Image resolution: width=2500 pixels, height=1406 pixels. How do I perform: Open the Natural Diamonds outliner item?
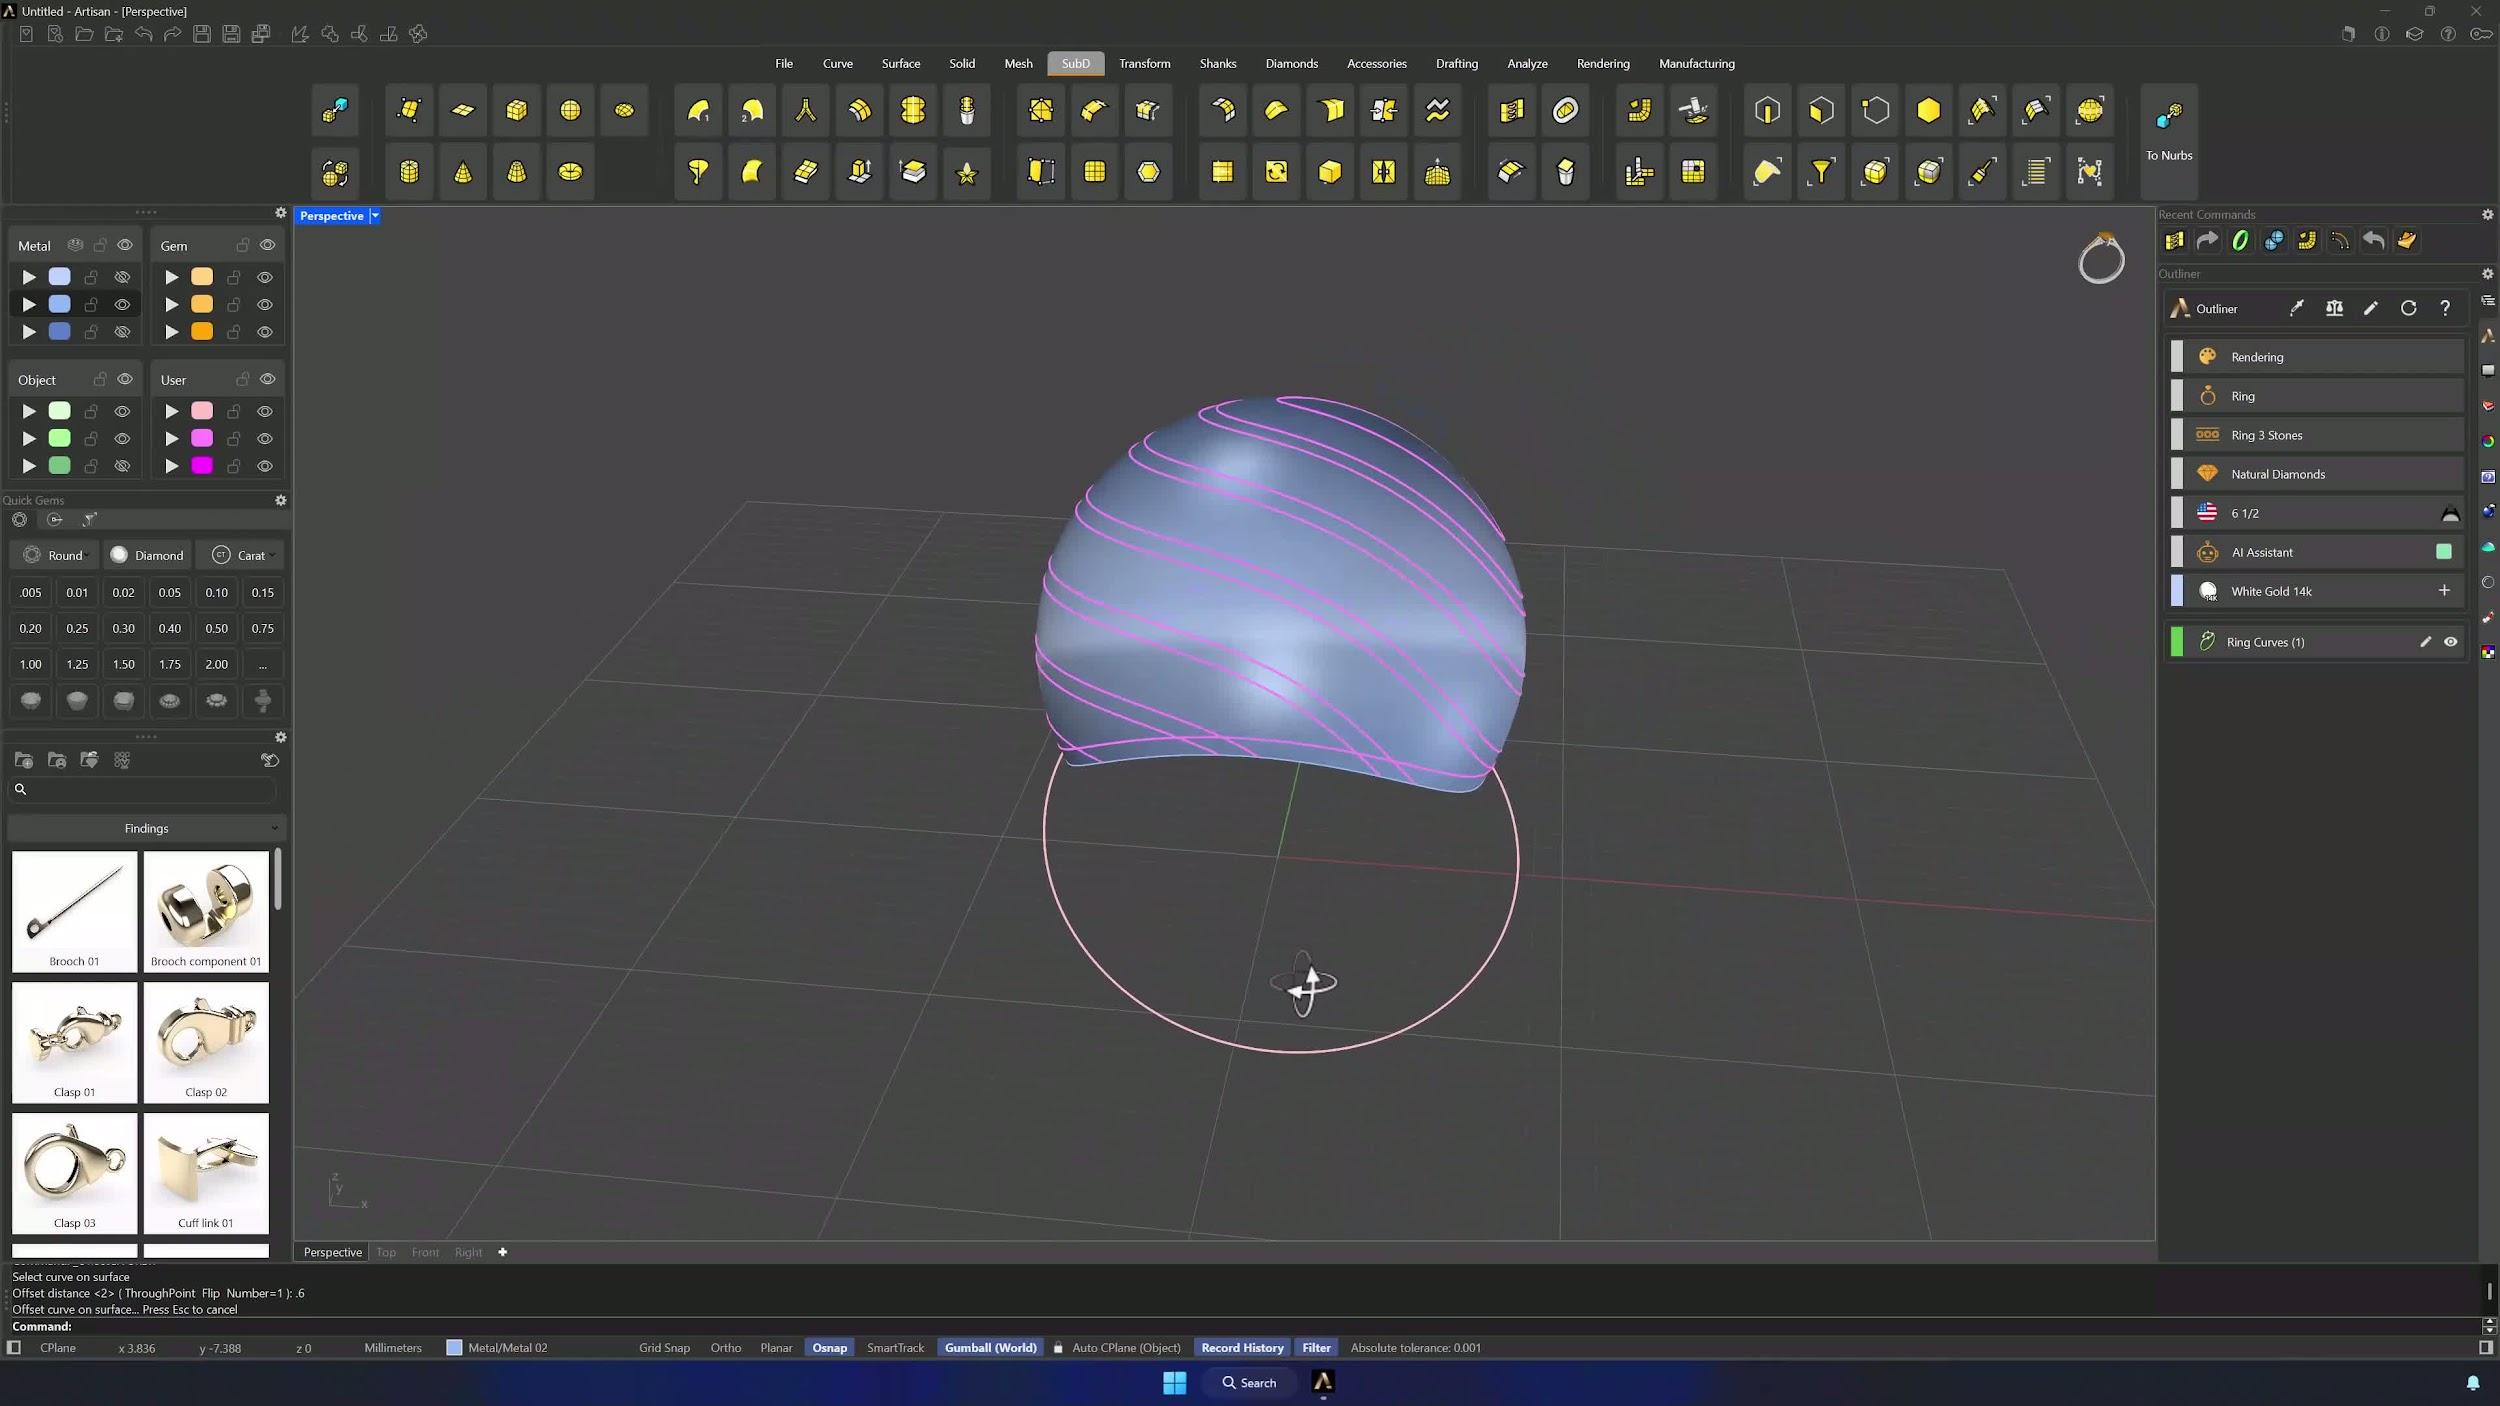coord(2317,474)
